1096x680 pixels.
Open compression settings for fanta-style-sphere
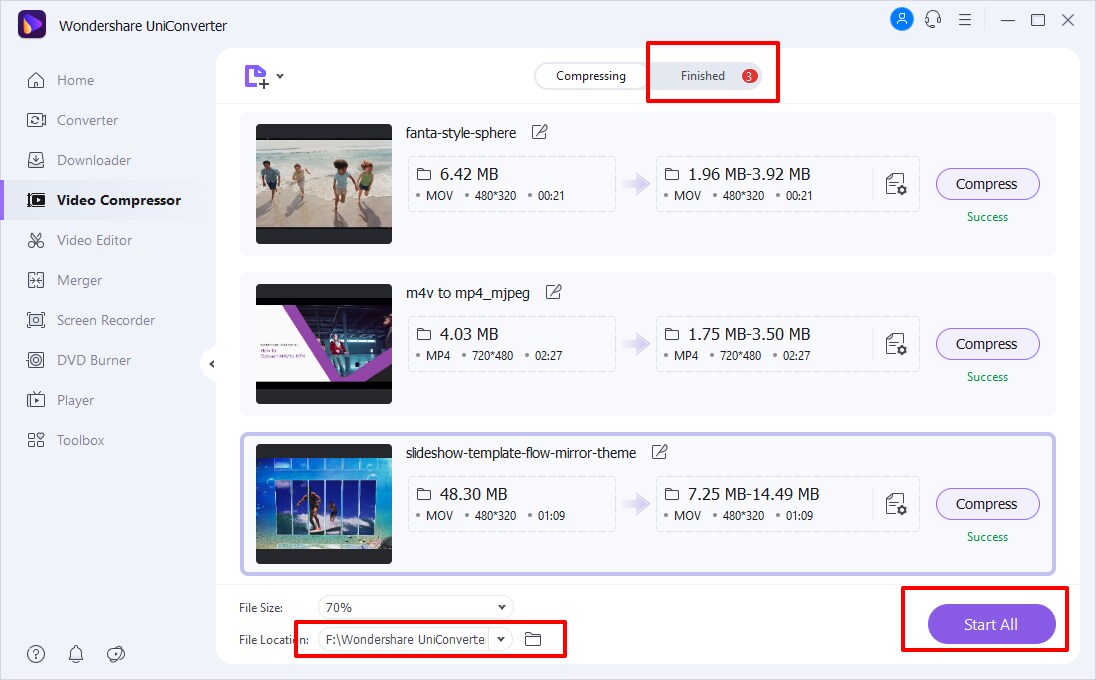click(895, 184)
